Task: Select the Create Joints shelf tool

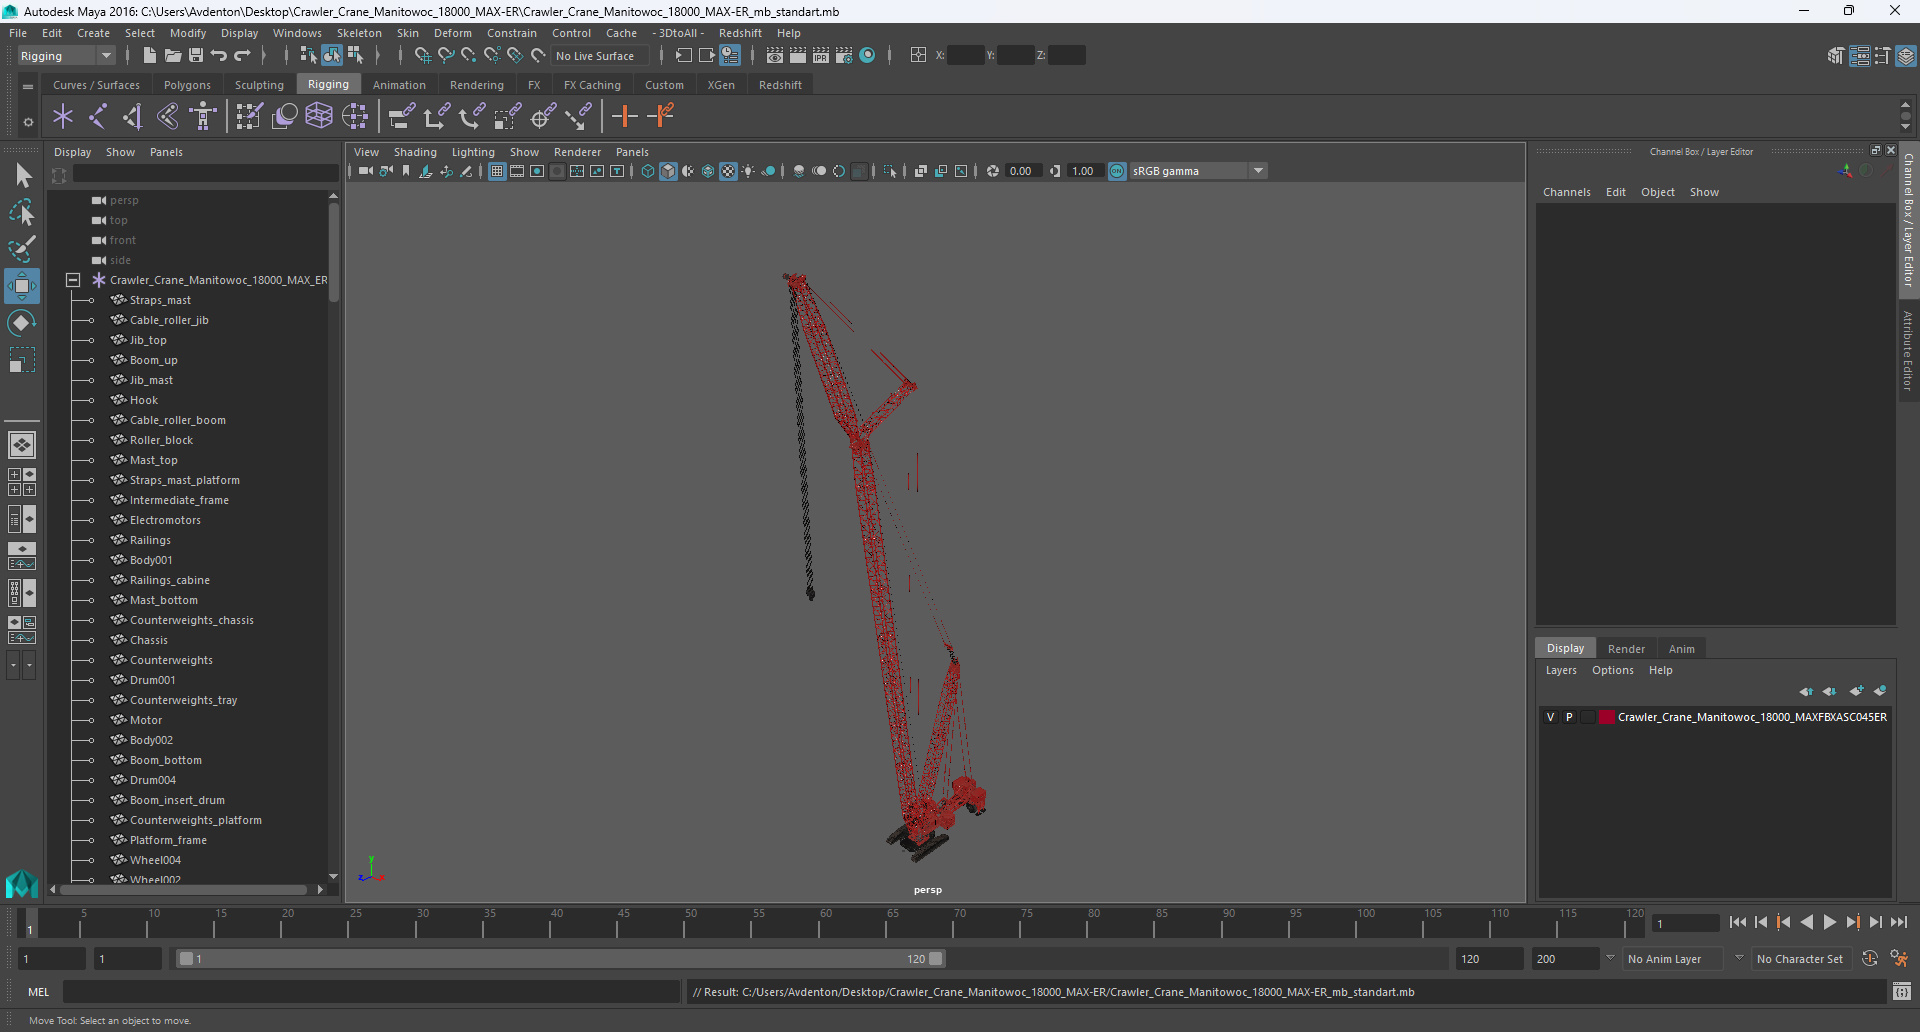Action: tap(97, 116)
